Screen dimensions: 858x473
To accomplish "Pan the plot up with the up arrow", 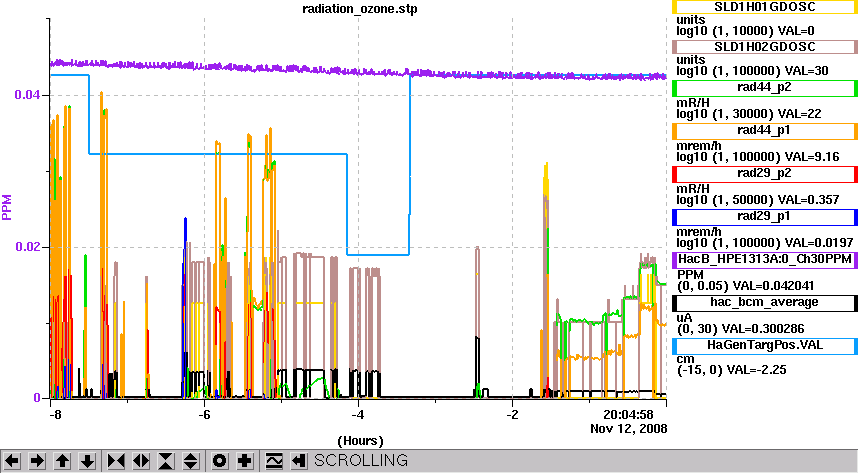I will coord(62,461).
